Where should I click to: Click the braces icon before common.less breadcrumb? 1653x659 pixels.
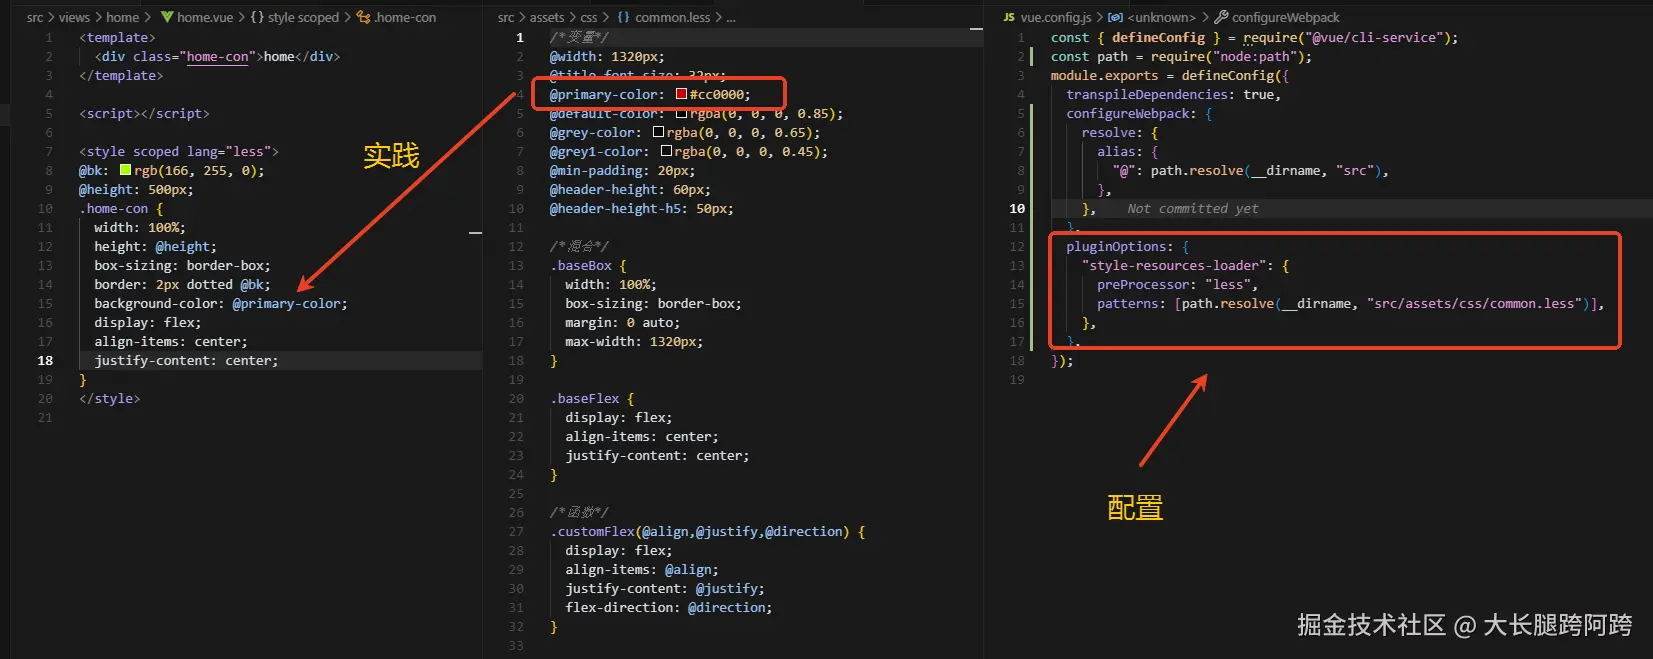pos(623,17)
